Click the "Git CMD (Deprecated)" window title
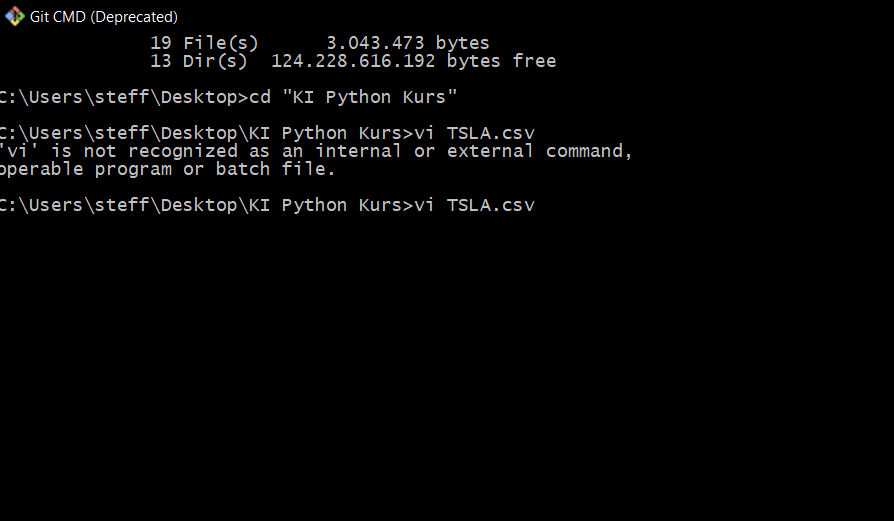 click(104, 17)
